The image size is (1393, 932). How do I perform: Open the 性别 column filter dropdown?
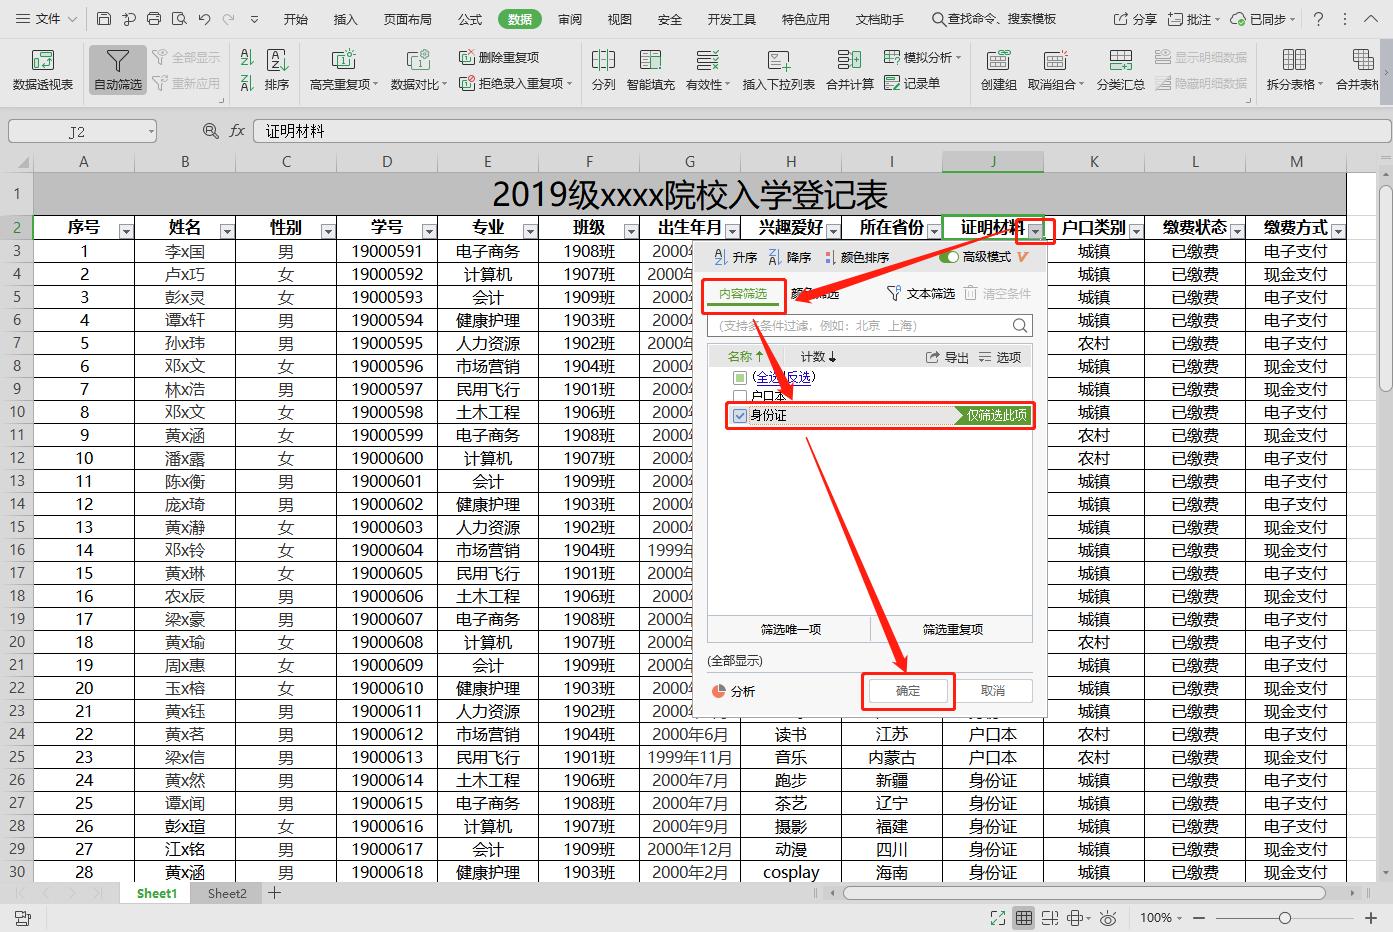[328, 229]
